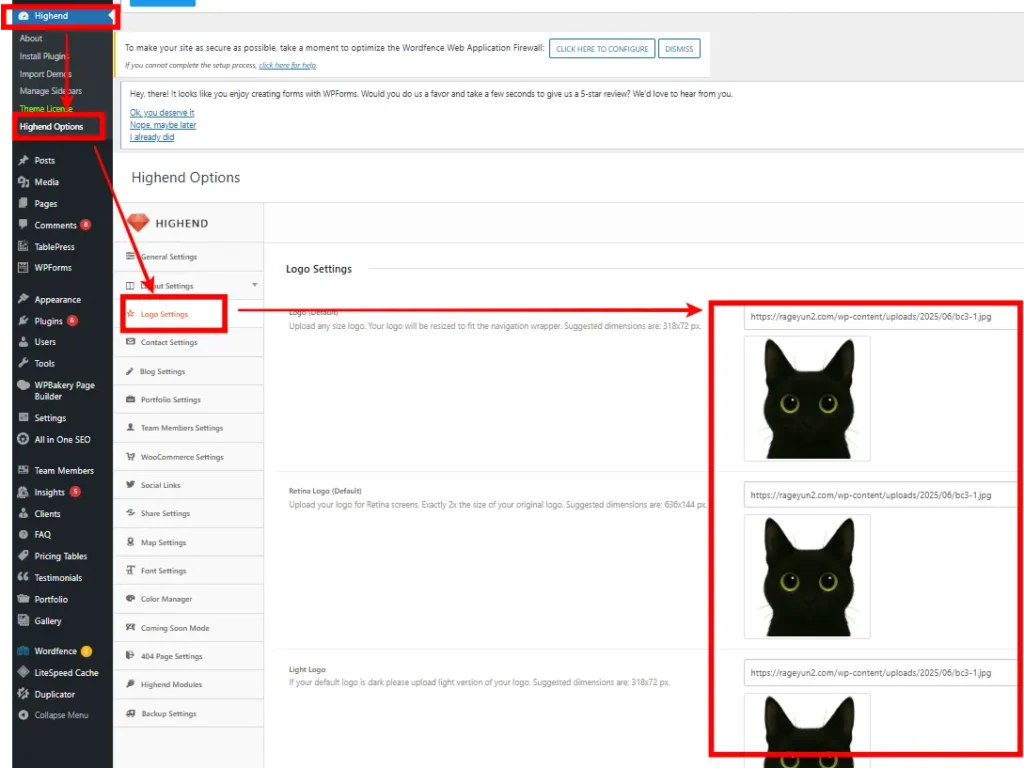The image size is (1024, 768).
Task: Click the Highend red gem logo
Action: pyautogui.click(x=138, y=223)
